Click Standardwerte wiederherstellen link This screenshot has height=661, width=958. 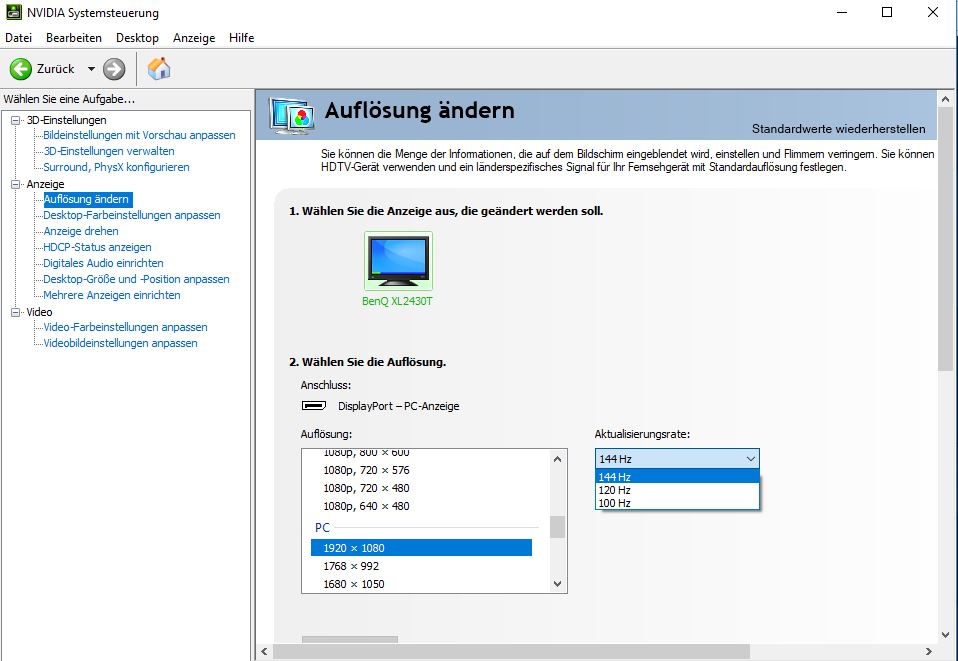pos(838,129)
